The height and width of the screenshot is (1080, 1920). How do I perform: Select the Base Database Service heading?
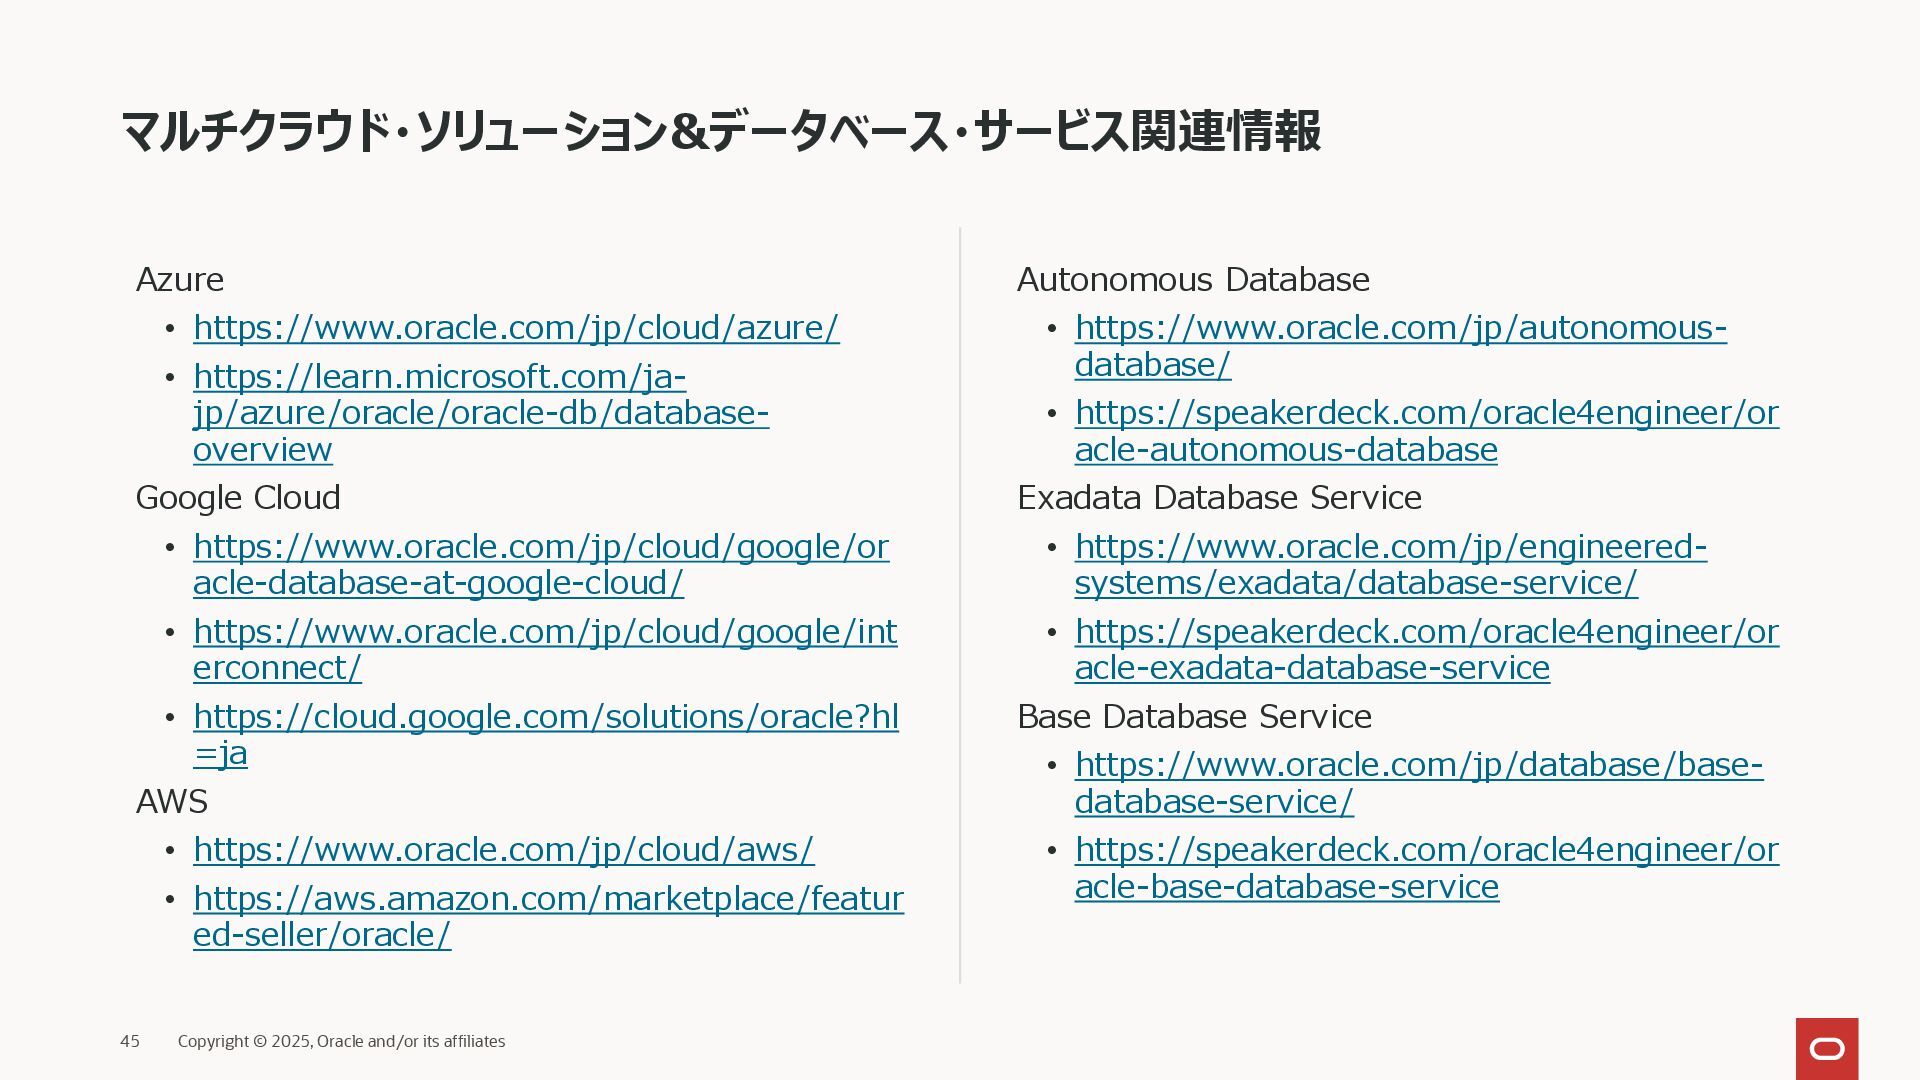click(1194, 717)
